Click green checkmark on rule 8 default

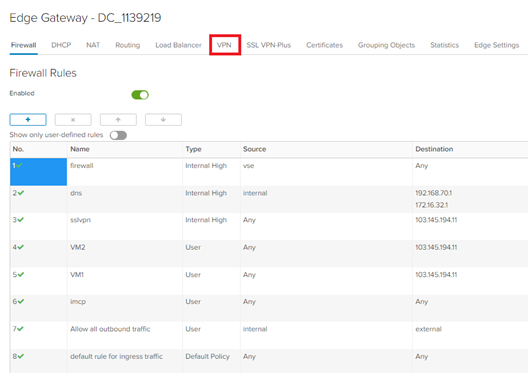[x=21, y=356]
